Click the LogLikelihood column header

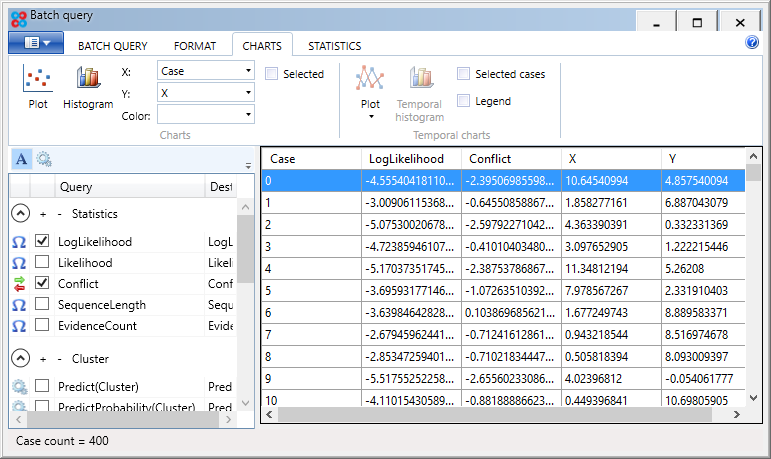pyautogui.click(x=411, y=159)
